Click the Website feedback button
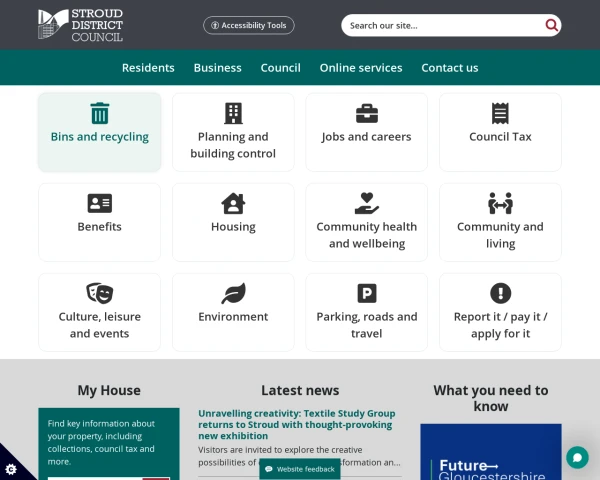Screen dimensions: 600x480 300,469
